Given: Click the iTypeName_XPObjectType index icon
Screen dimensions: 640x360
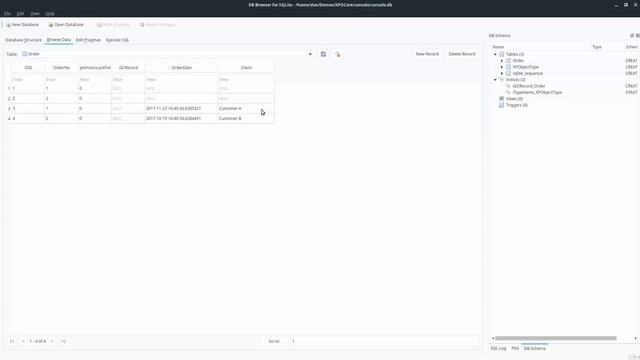Looking at the screenshot, I should click(508, 93).
